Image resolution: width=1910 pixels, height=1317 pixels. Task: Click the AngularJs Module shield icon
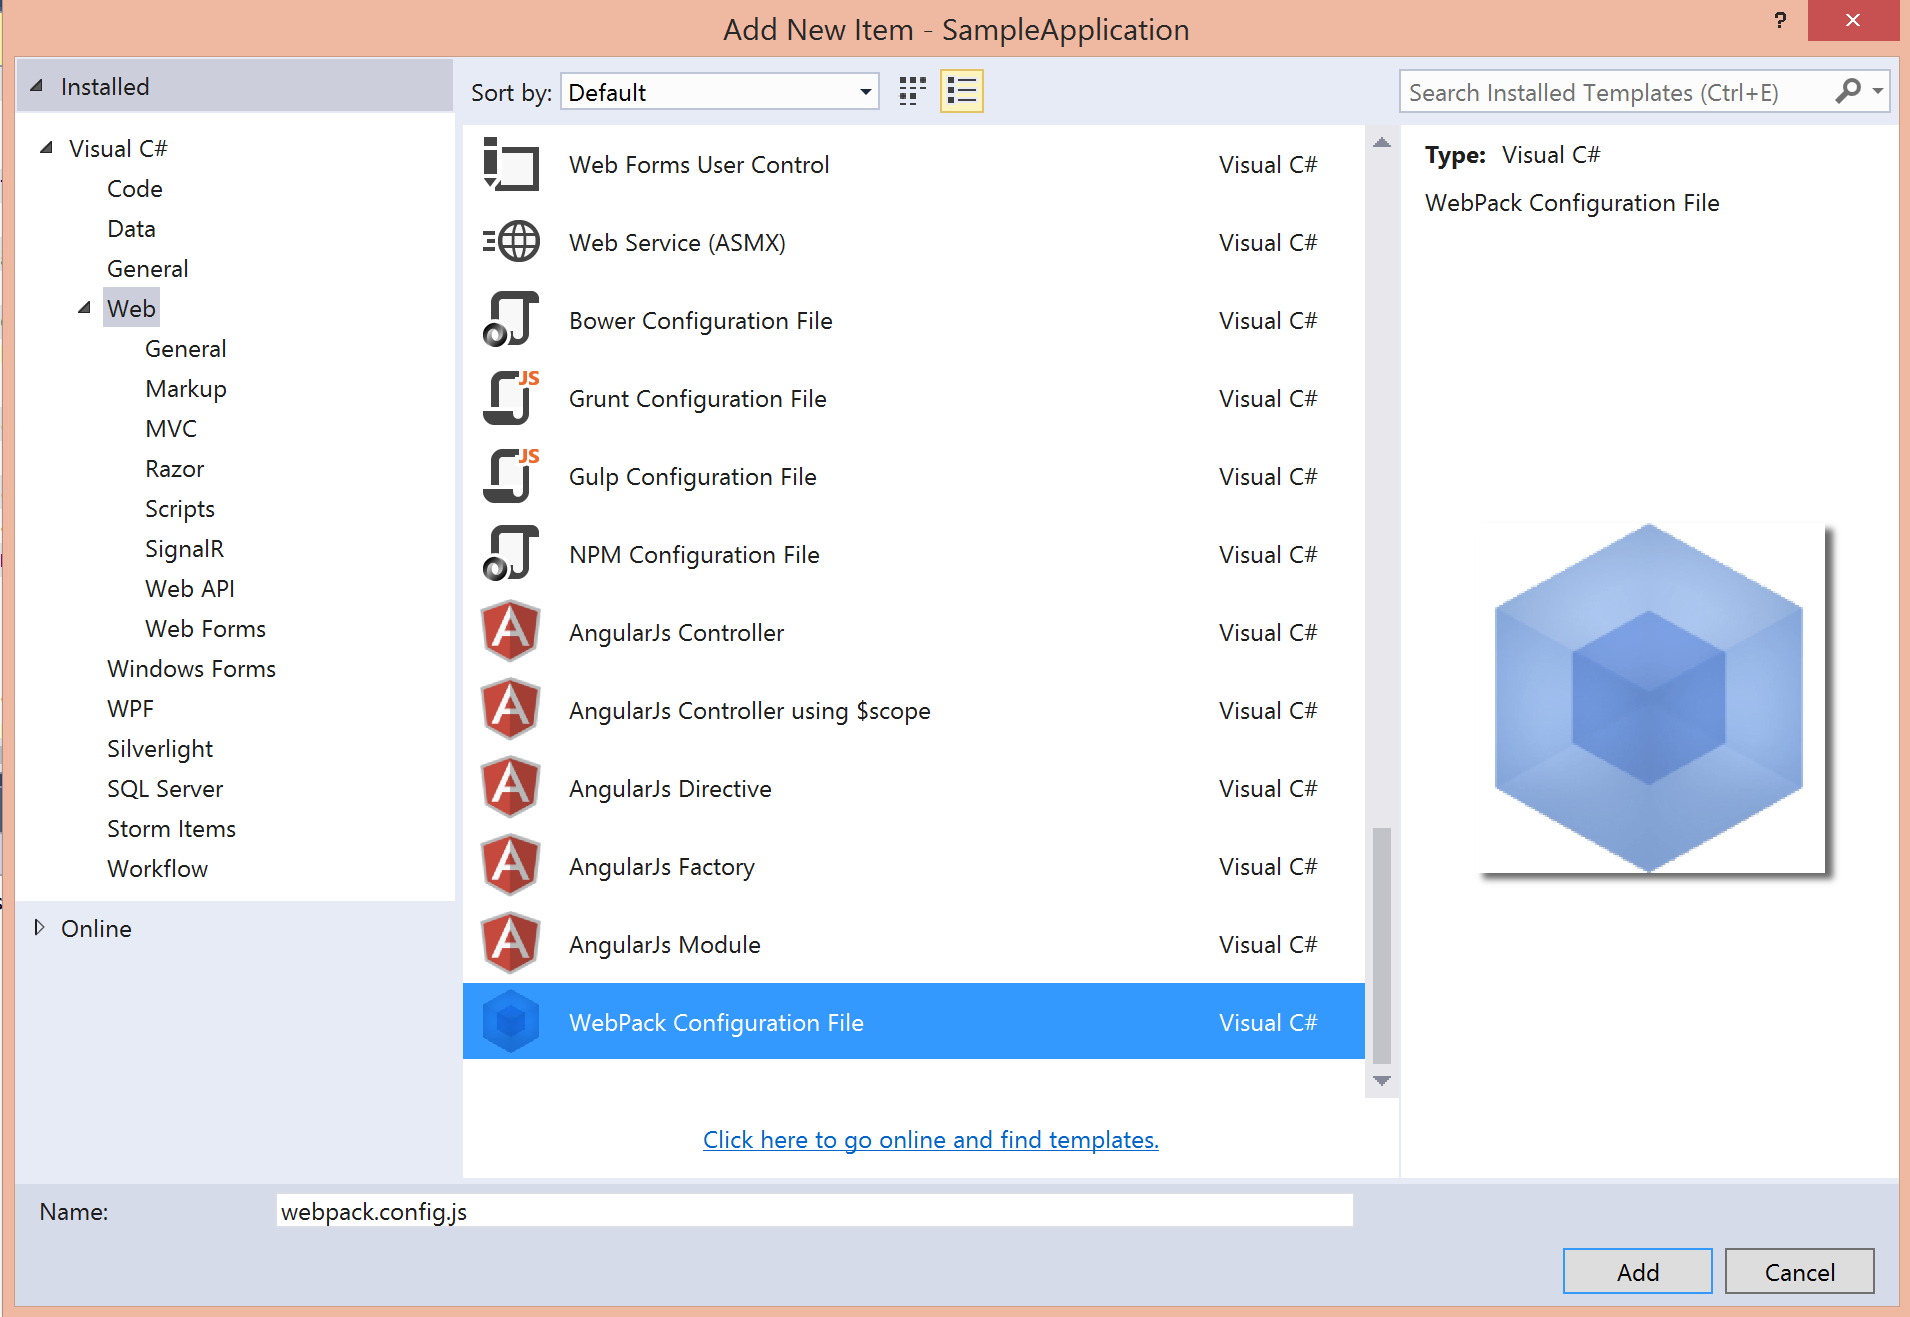511,944
